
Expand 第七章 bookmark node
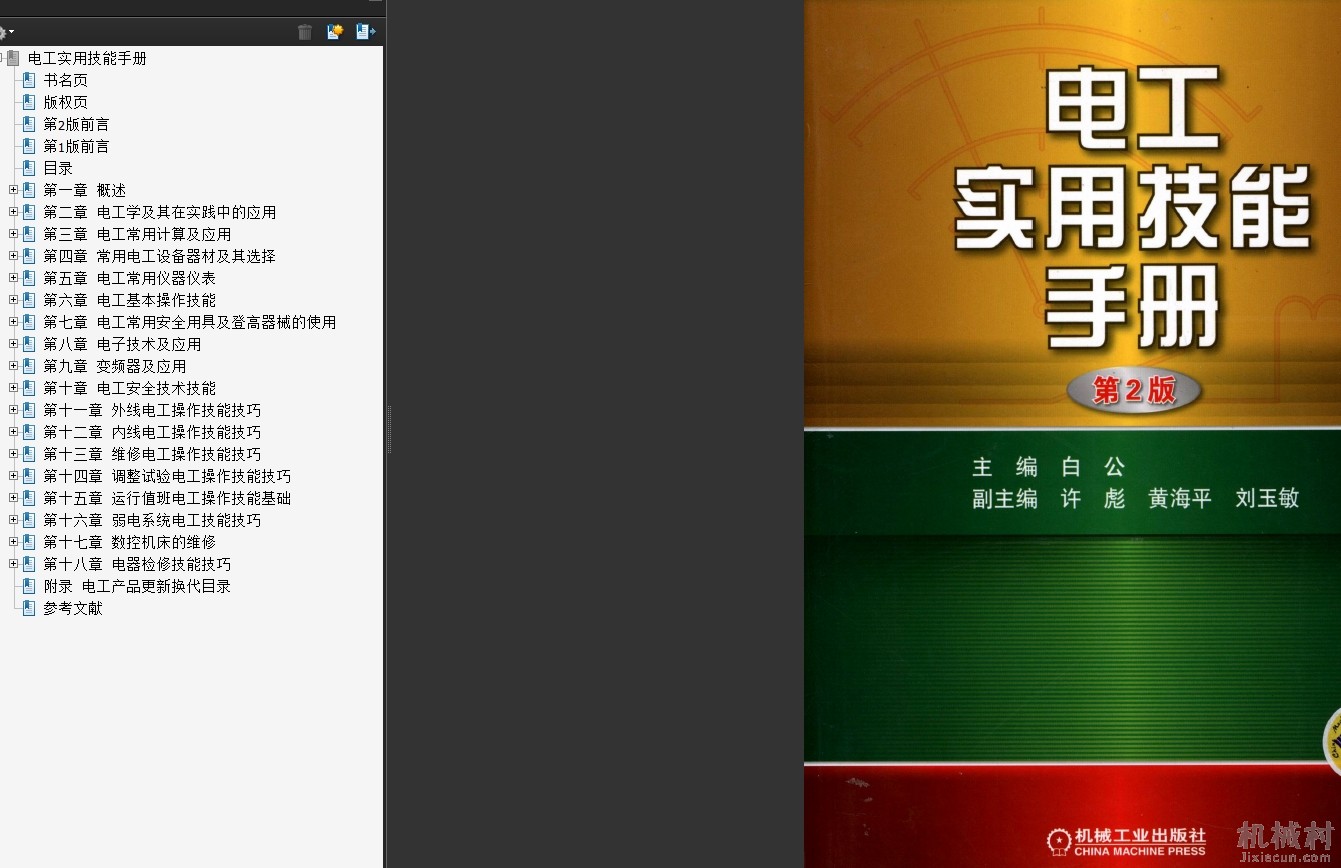coord(13,322)
